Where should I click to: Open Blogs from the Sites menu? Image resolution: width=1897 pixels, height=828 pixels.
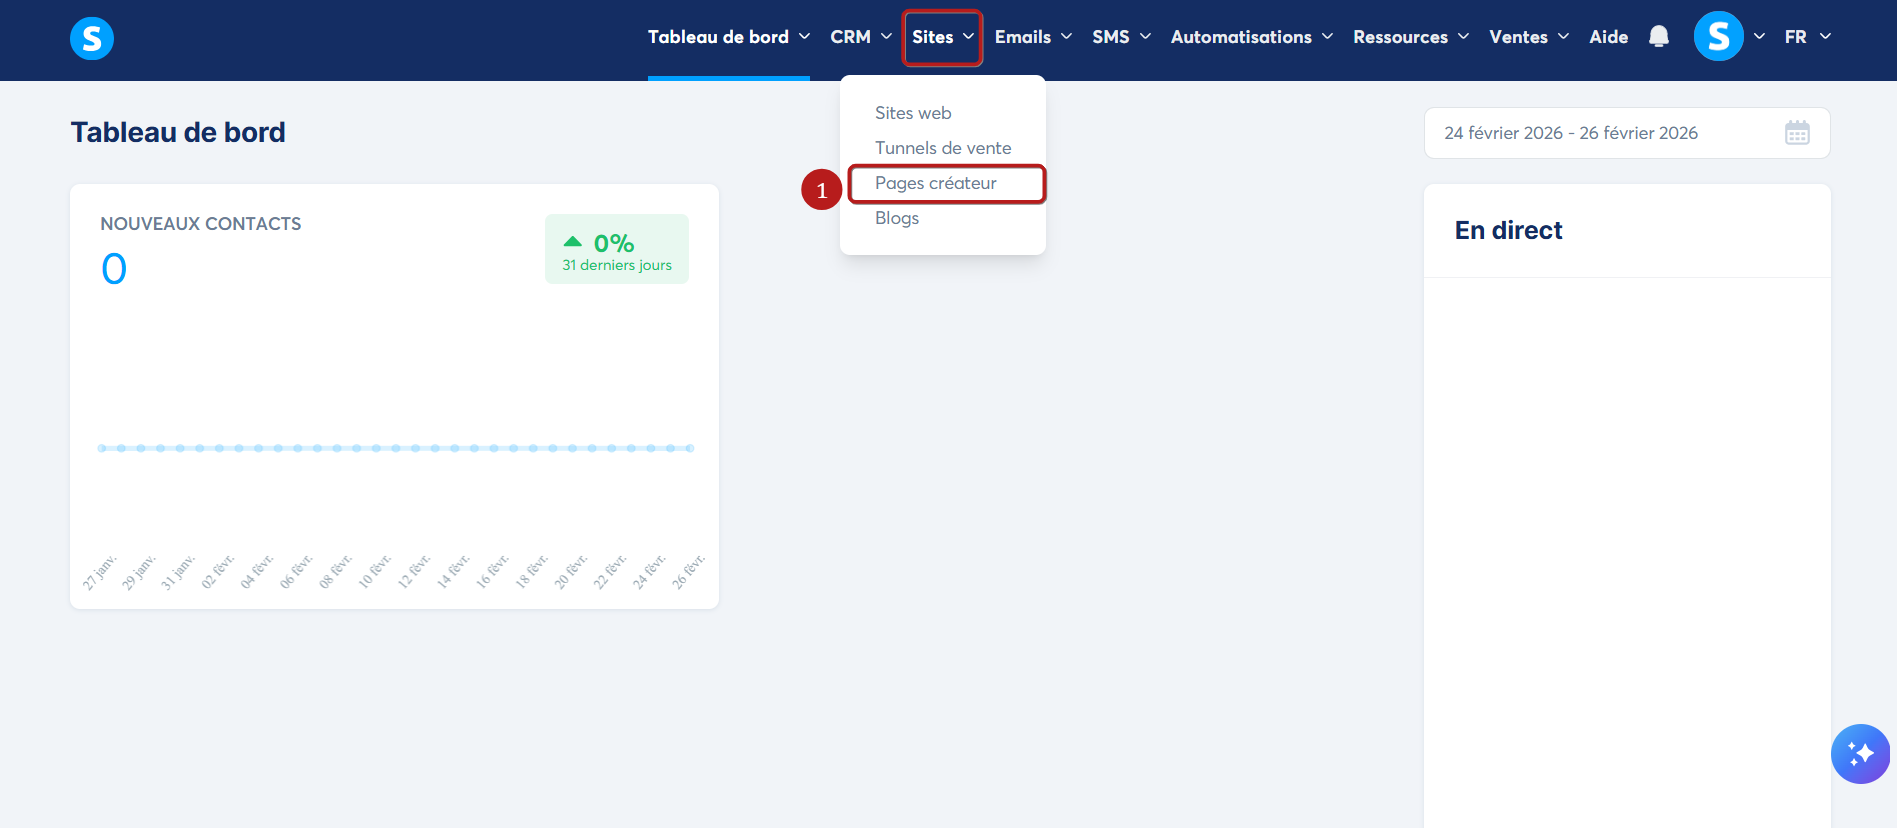[x=897, y=218]
